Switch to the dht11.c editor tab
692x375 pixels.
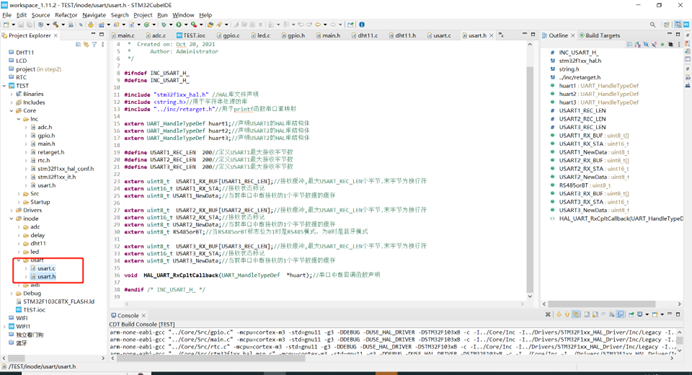point(365,35)
